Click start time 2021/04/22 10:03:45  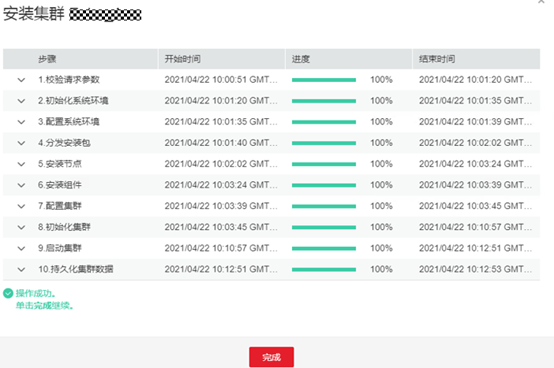click(x=221, y=227)
